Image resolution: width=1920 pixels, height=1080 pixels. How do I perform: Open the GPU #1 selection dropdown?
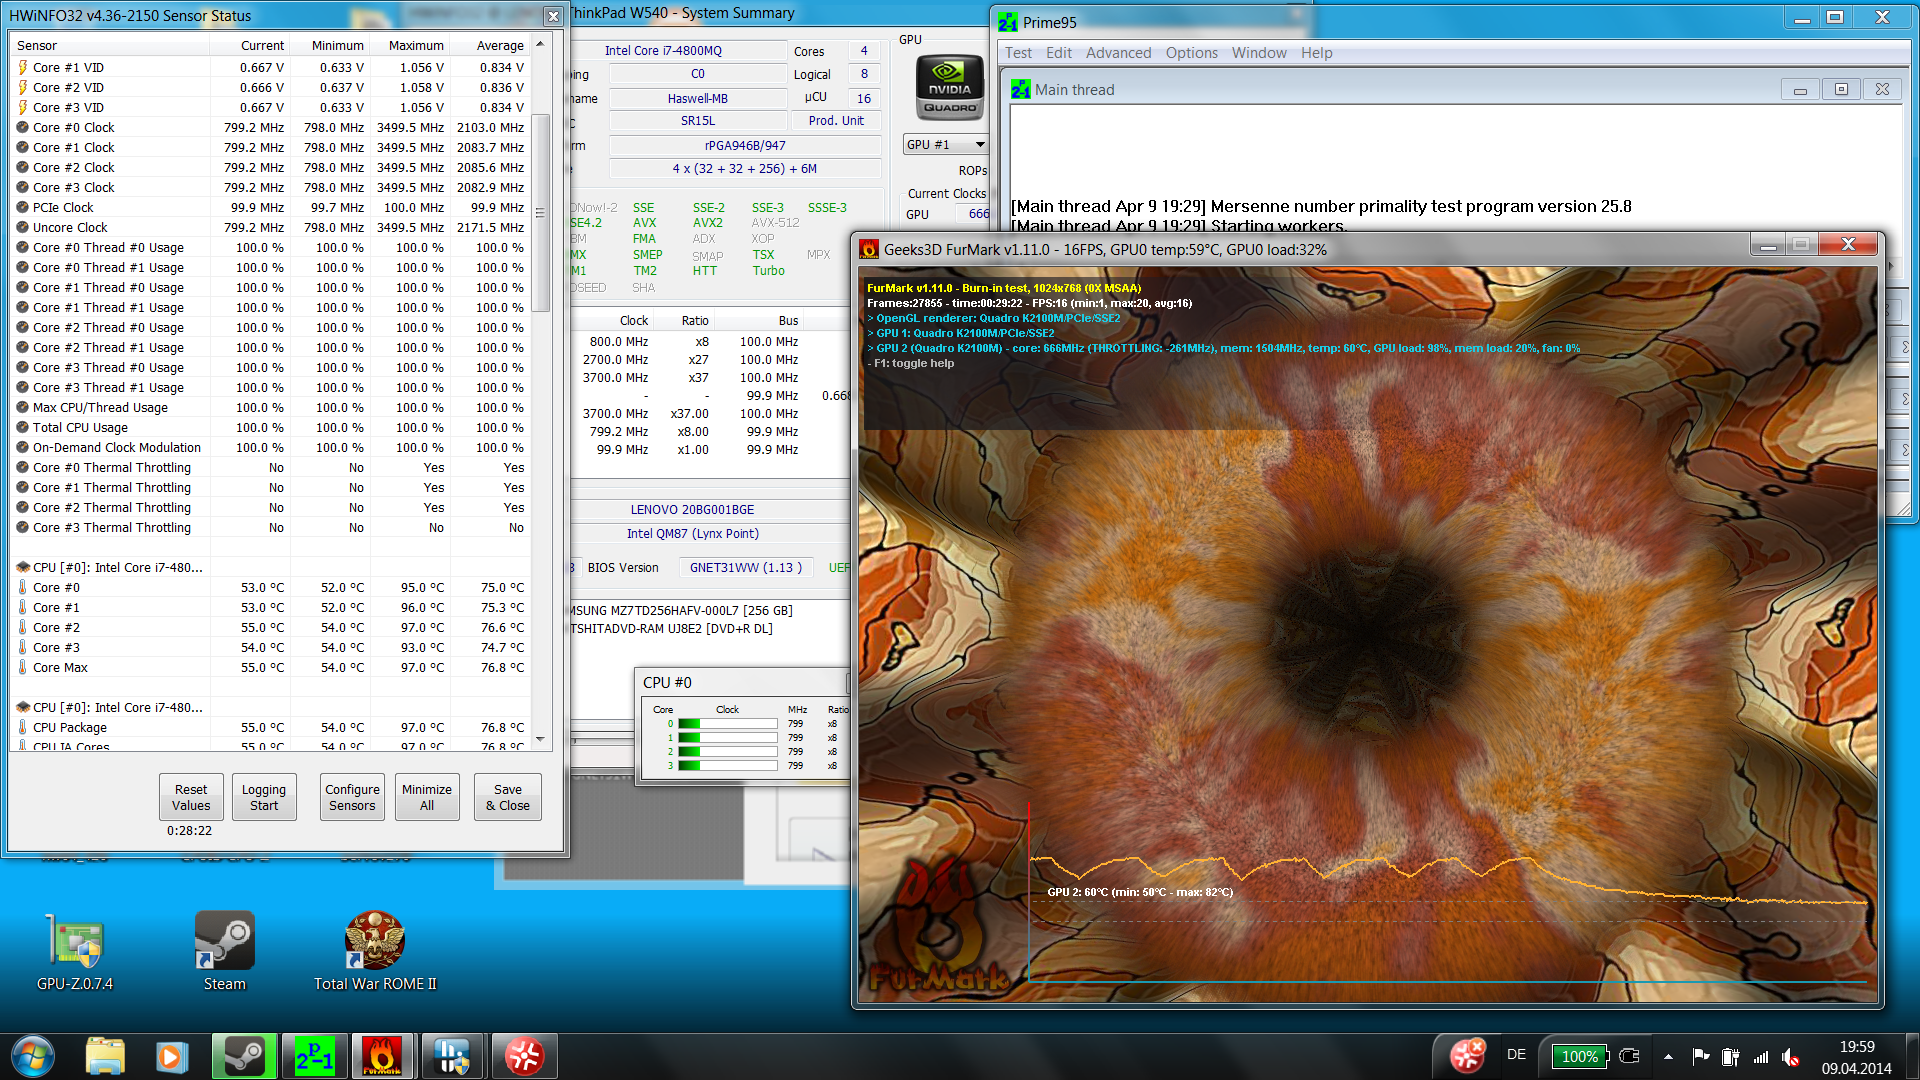pos(944,145)
